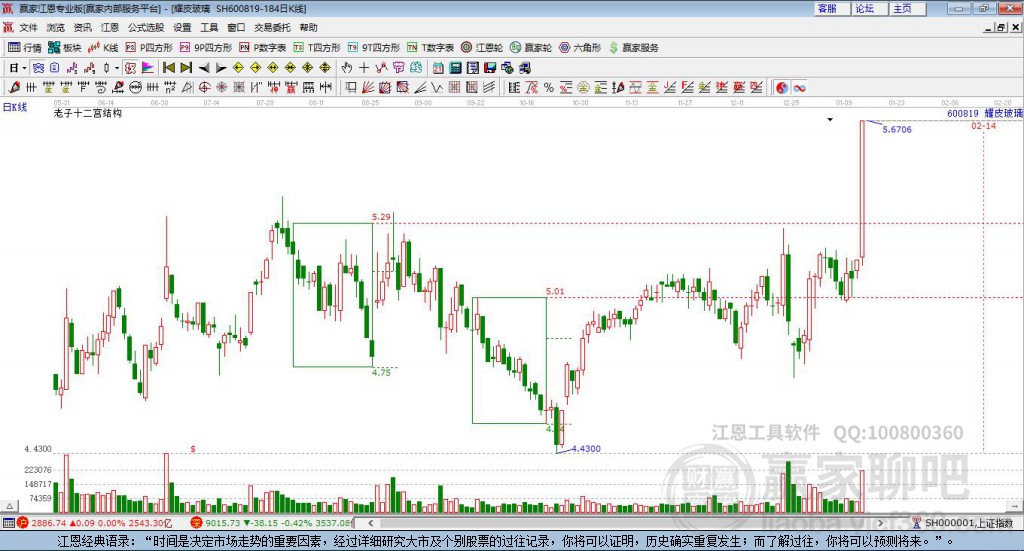Open the 9T四方形 tool
Screen dimensions: 1024x551
pyautogui.click(x=374, y=48)
